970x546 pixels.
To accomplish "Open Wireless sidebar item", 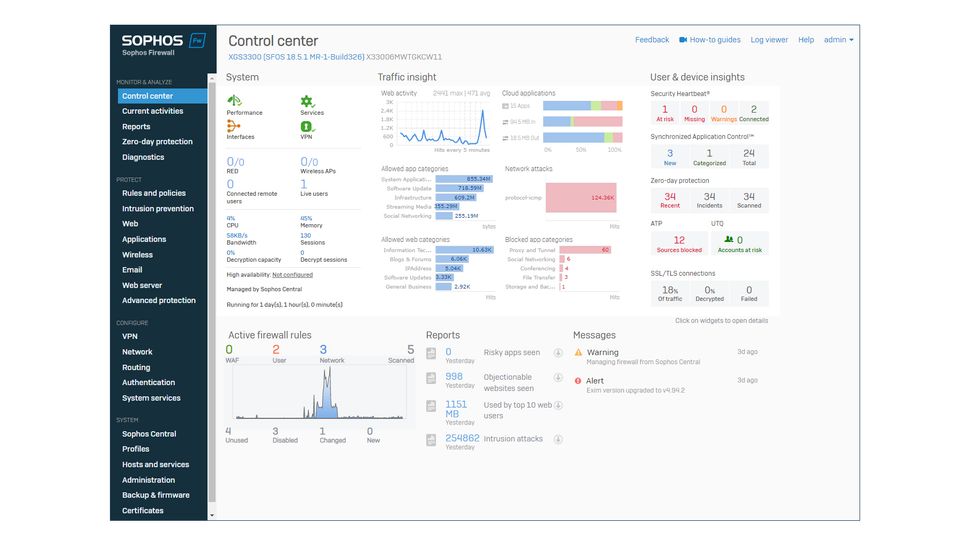I will coord(137,255).
